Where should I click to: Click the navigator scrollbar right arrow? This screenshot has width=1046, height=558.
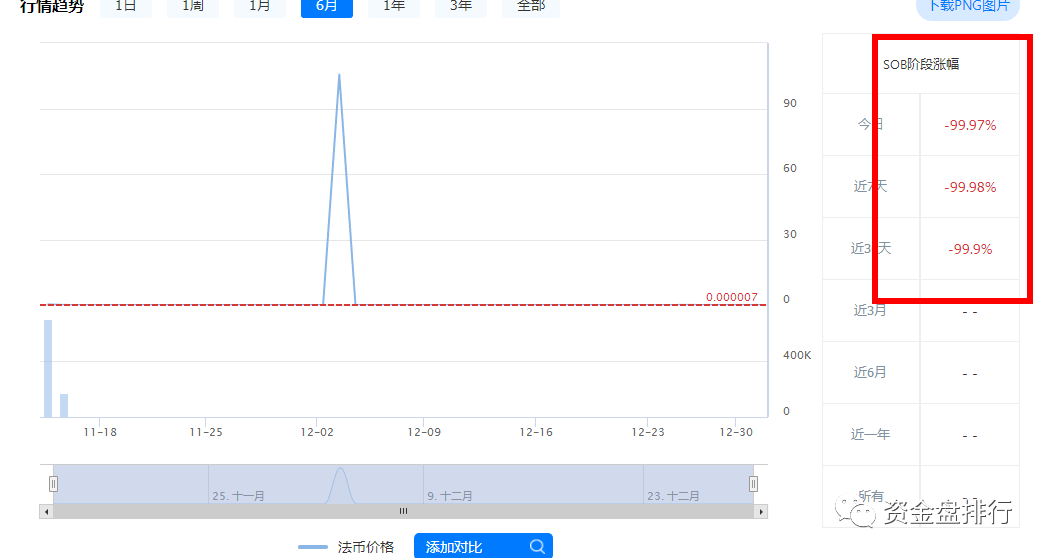coord(761,512)
